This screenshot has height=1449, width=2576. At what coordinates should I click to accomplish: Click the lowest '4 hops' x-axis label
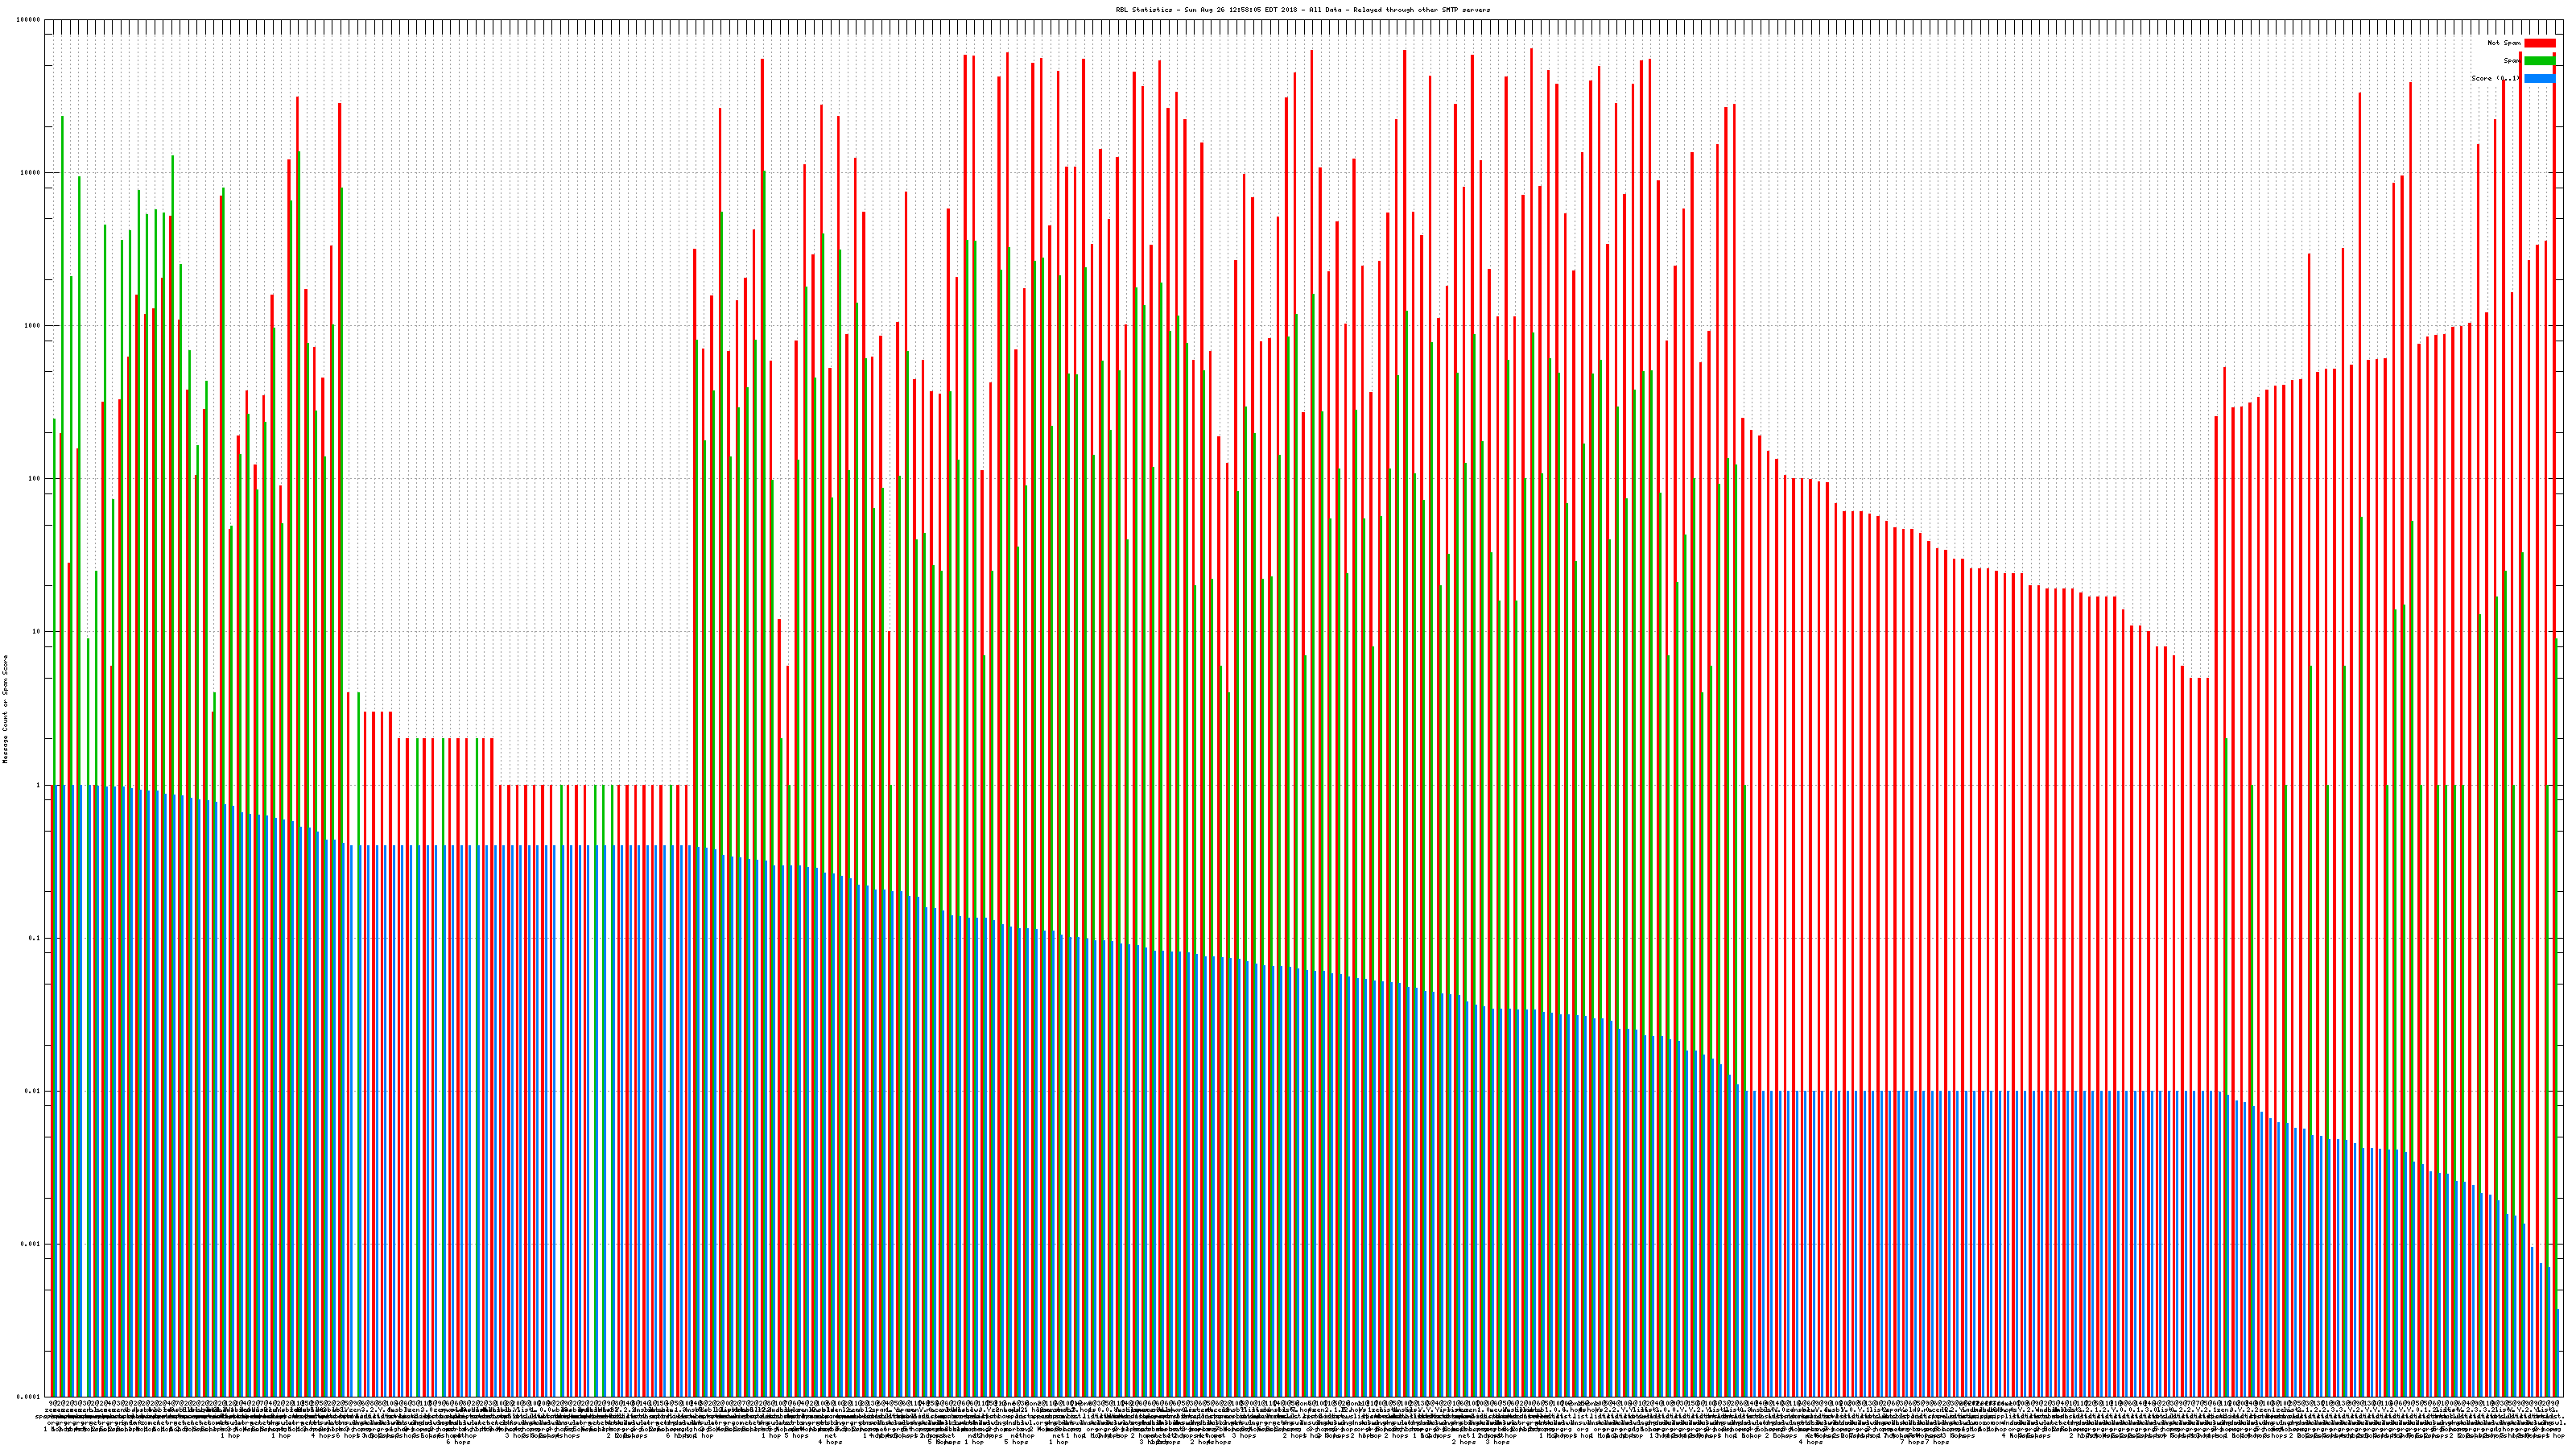click(x=830, y=1443)
